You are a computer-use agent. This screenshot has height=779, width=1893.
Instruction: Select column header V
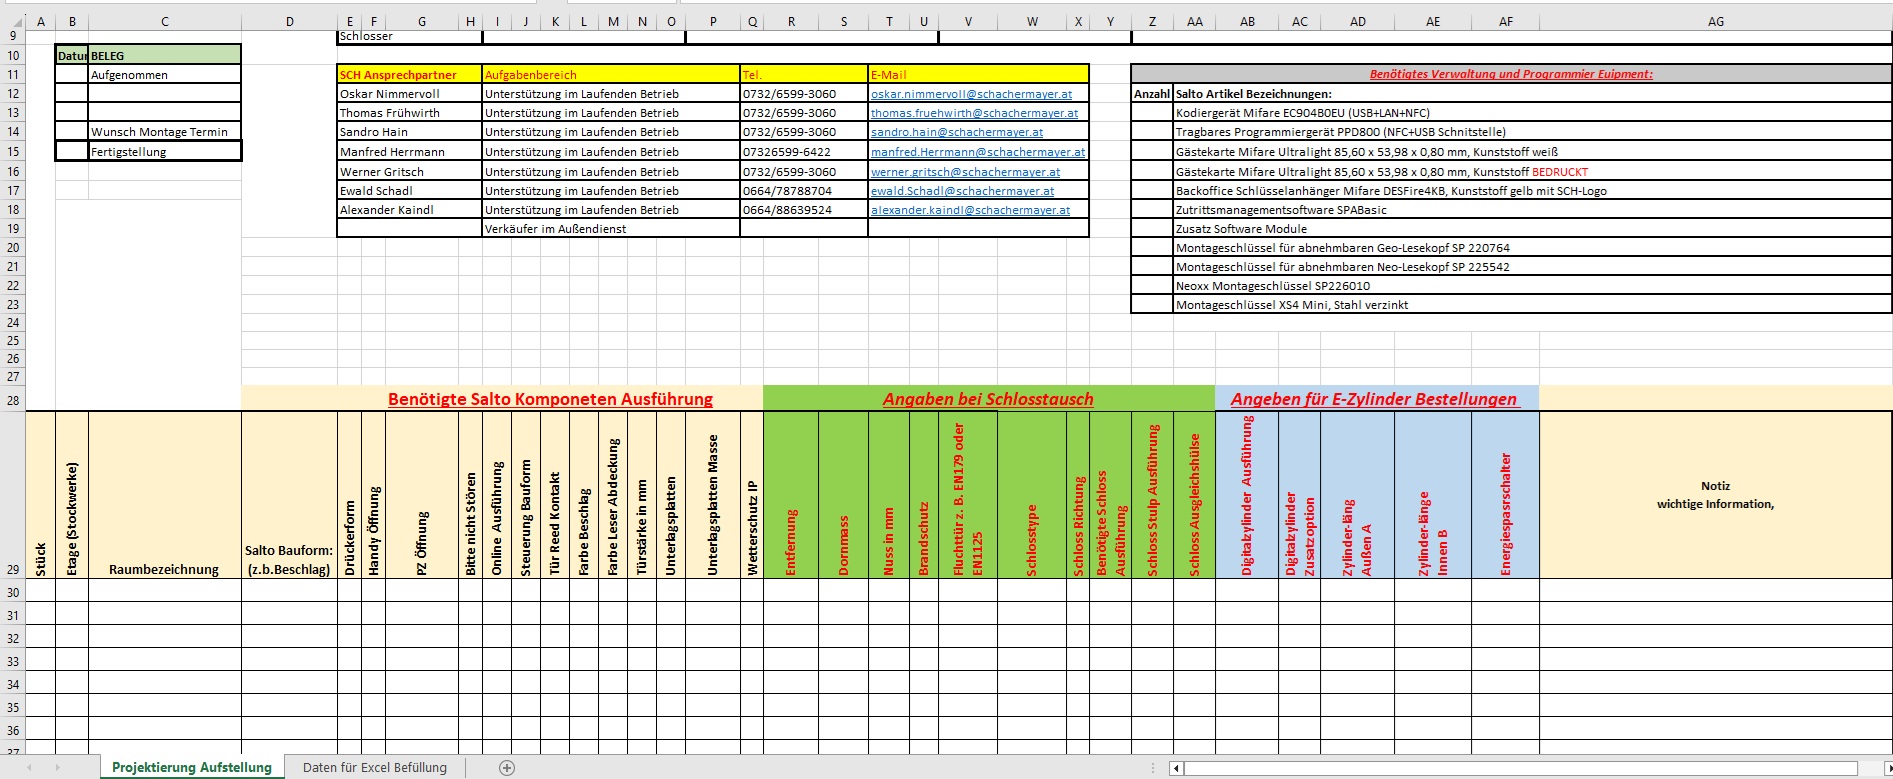coord(968,21)
